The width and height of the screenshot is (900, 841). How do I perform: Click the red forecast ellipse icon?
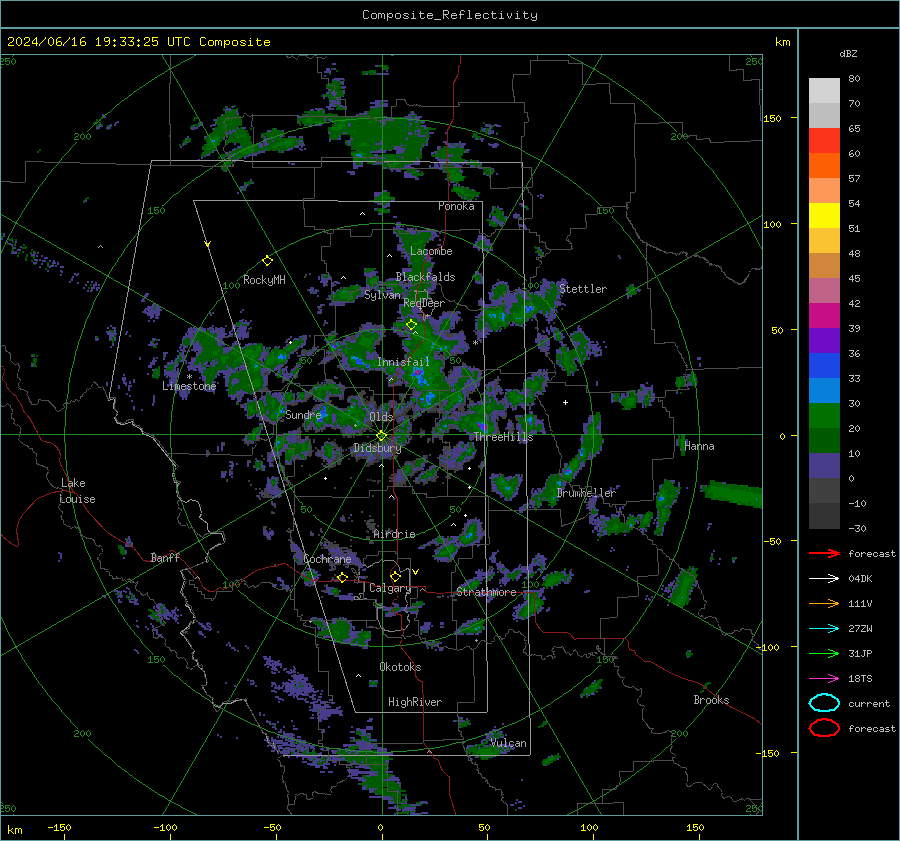[x=824, y=728]
